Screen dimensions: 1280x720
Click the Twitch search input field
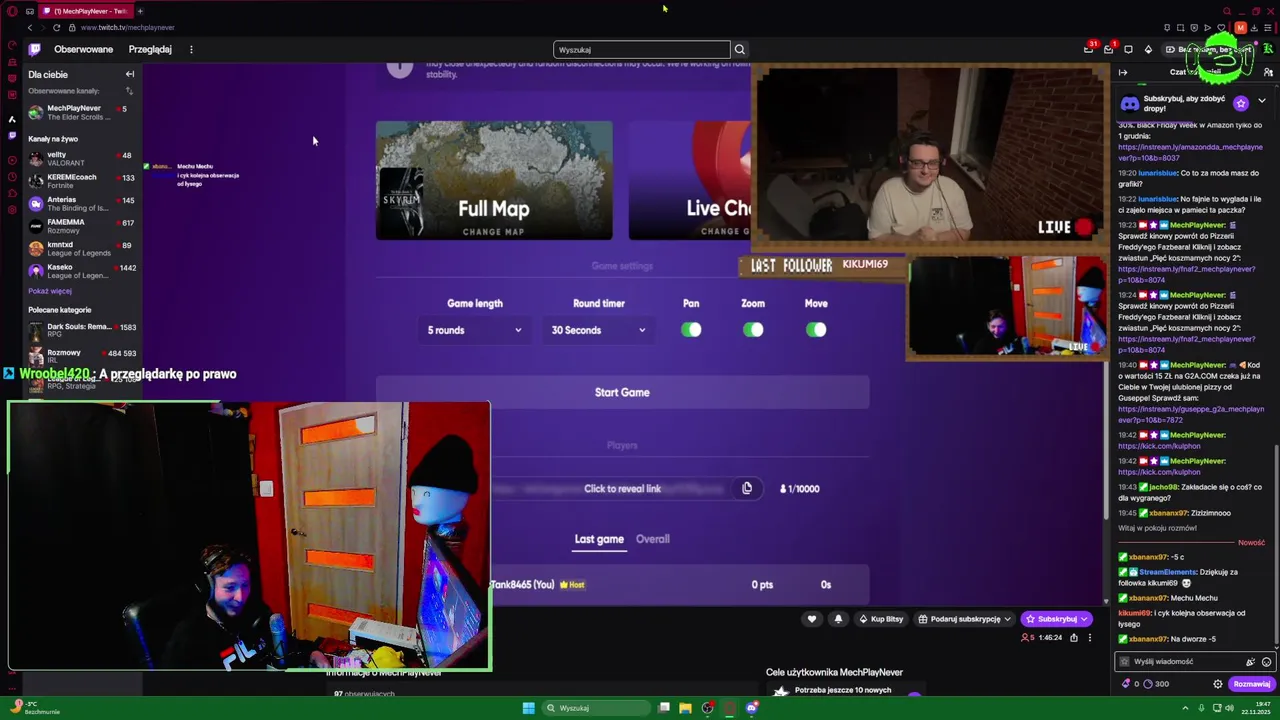(x=642, y=49)
